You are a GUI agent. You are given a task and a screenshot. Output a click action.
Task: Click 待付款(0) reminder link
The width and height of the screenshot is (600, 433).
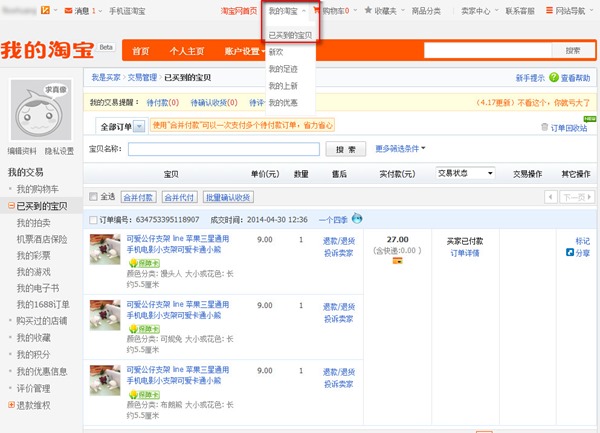click(163, 103)
